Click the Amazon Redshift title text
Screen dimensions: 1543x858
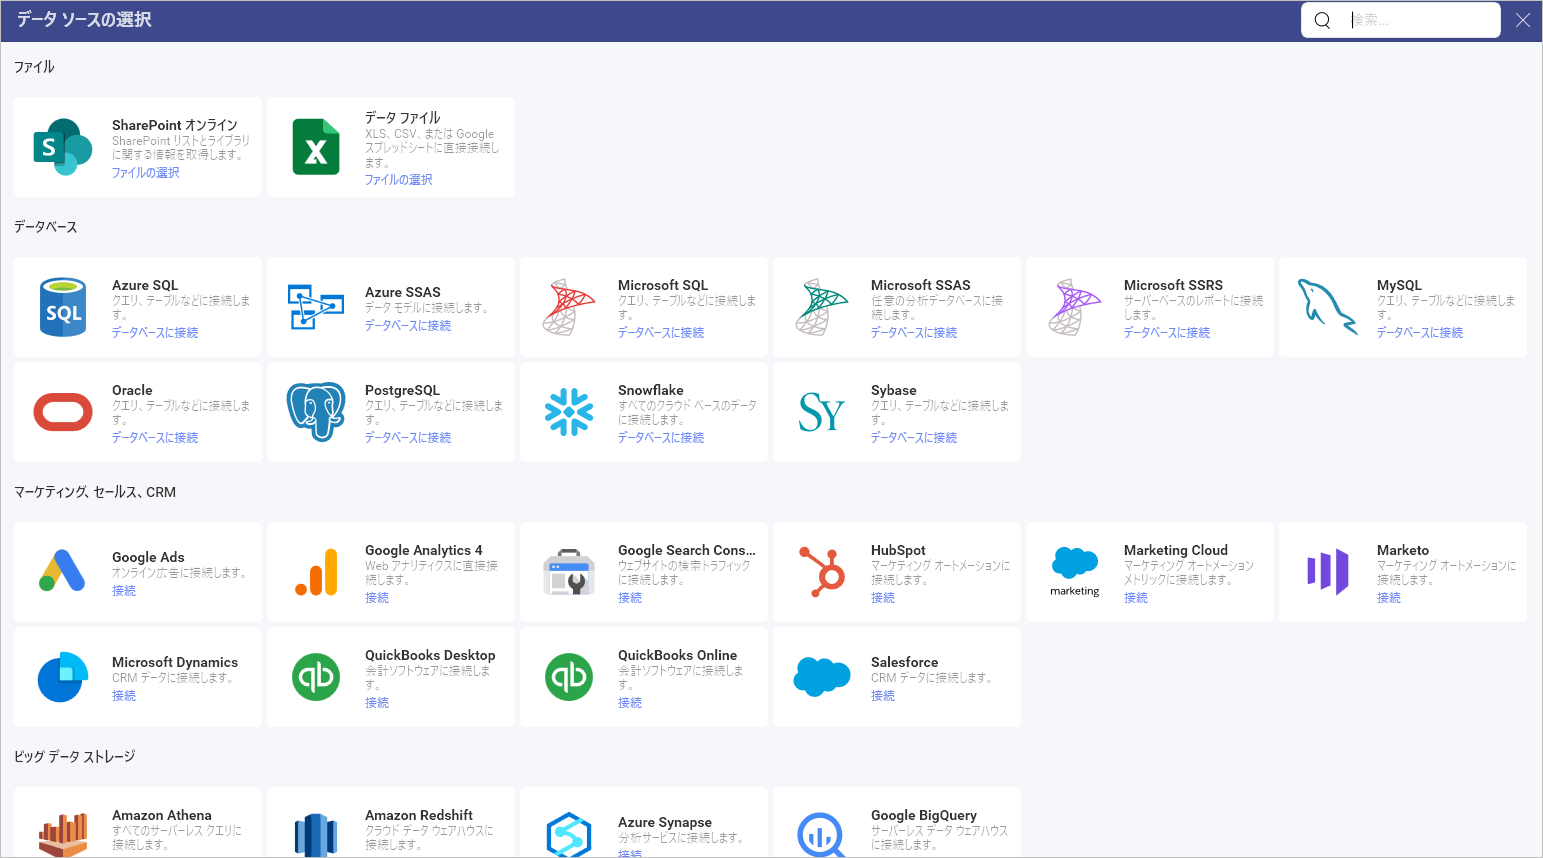click(419, 815)
